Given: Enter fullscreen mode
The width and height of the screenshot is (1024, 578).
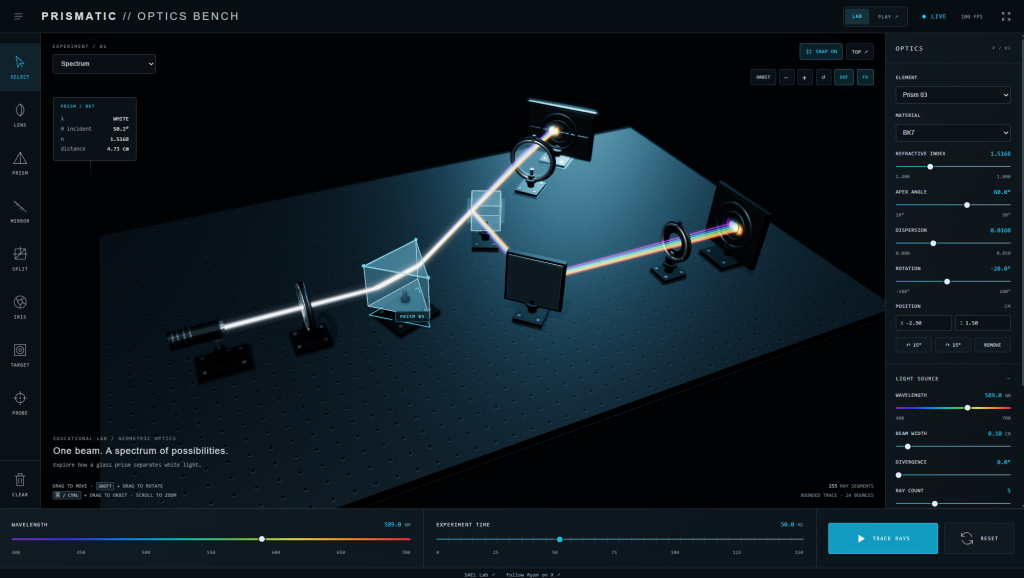Looking at the screenshot, I should [x=1006, y=16].
